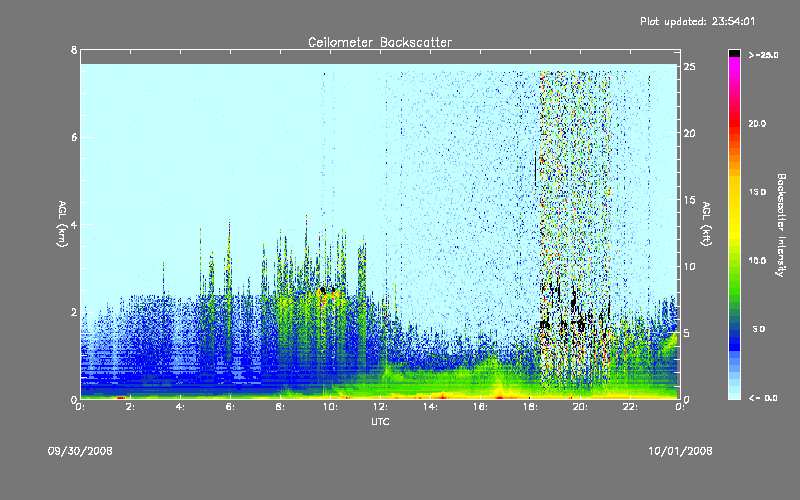The image size is (800, 500).
Task: Click the 20 kft tick label
Action: [689, 133]
